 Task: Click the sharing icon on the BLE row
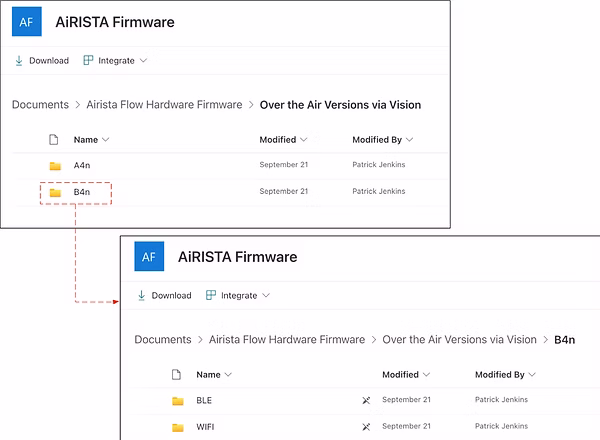[366, 400]
